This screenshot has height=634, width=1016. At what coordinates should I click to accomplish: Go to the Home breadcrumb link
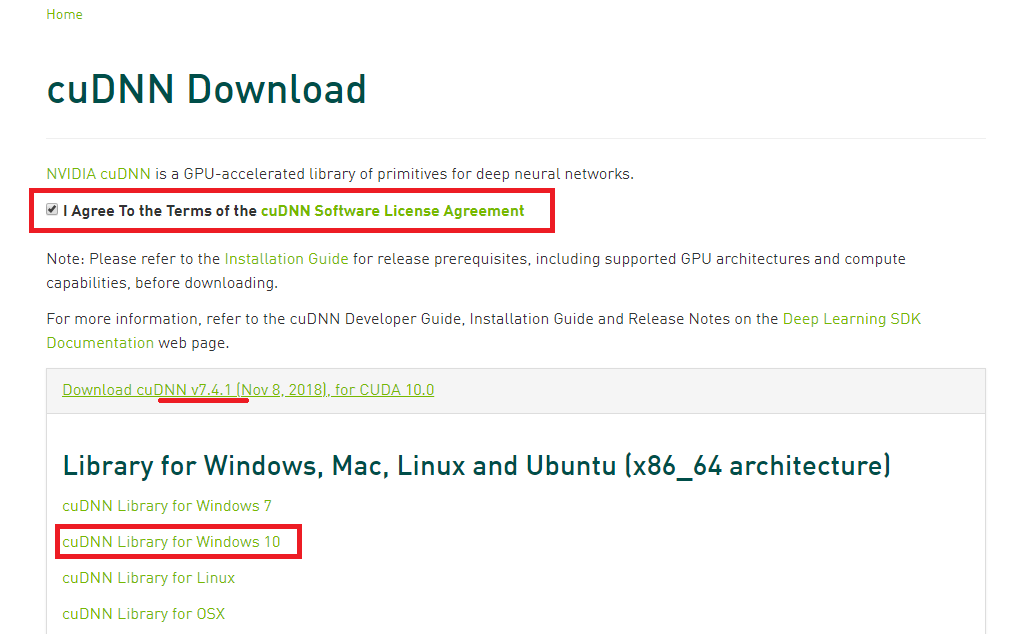point(64,14)
